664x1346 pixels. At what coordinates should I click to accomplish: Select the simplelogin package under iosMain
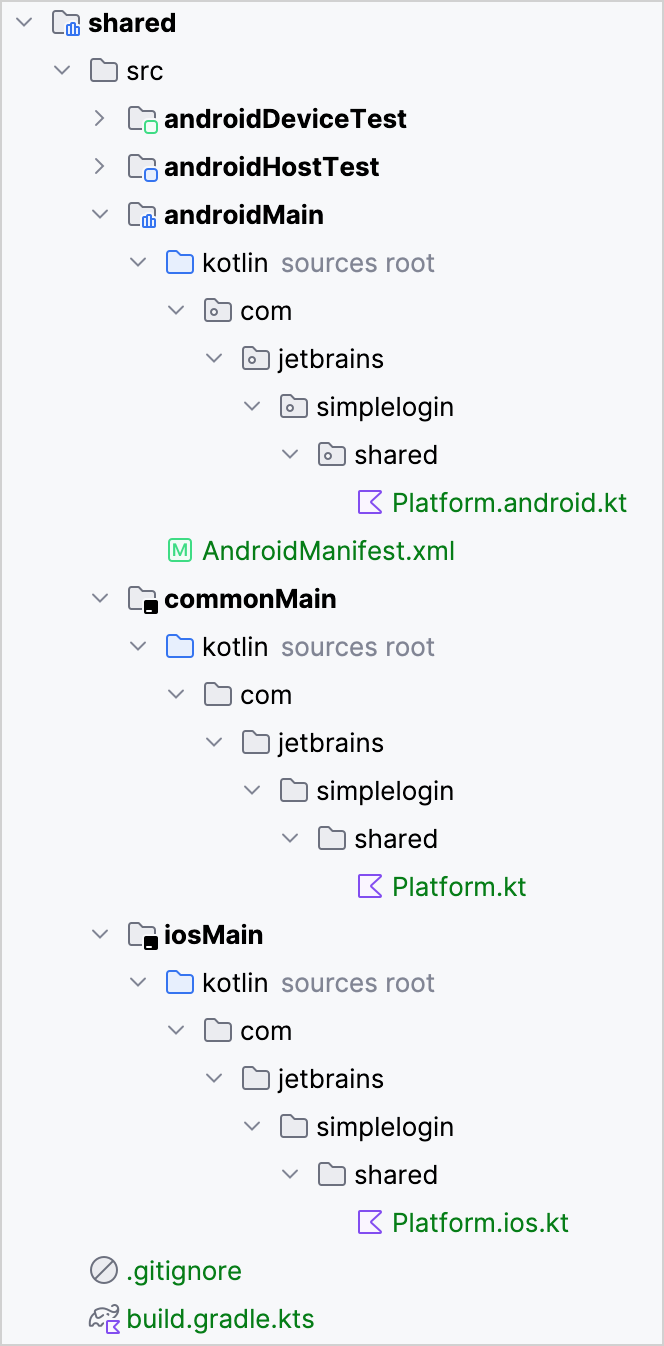tap(386, 1126)
